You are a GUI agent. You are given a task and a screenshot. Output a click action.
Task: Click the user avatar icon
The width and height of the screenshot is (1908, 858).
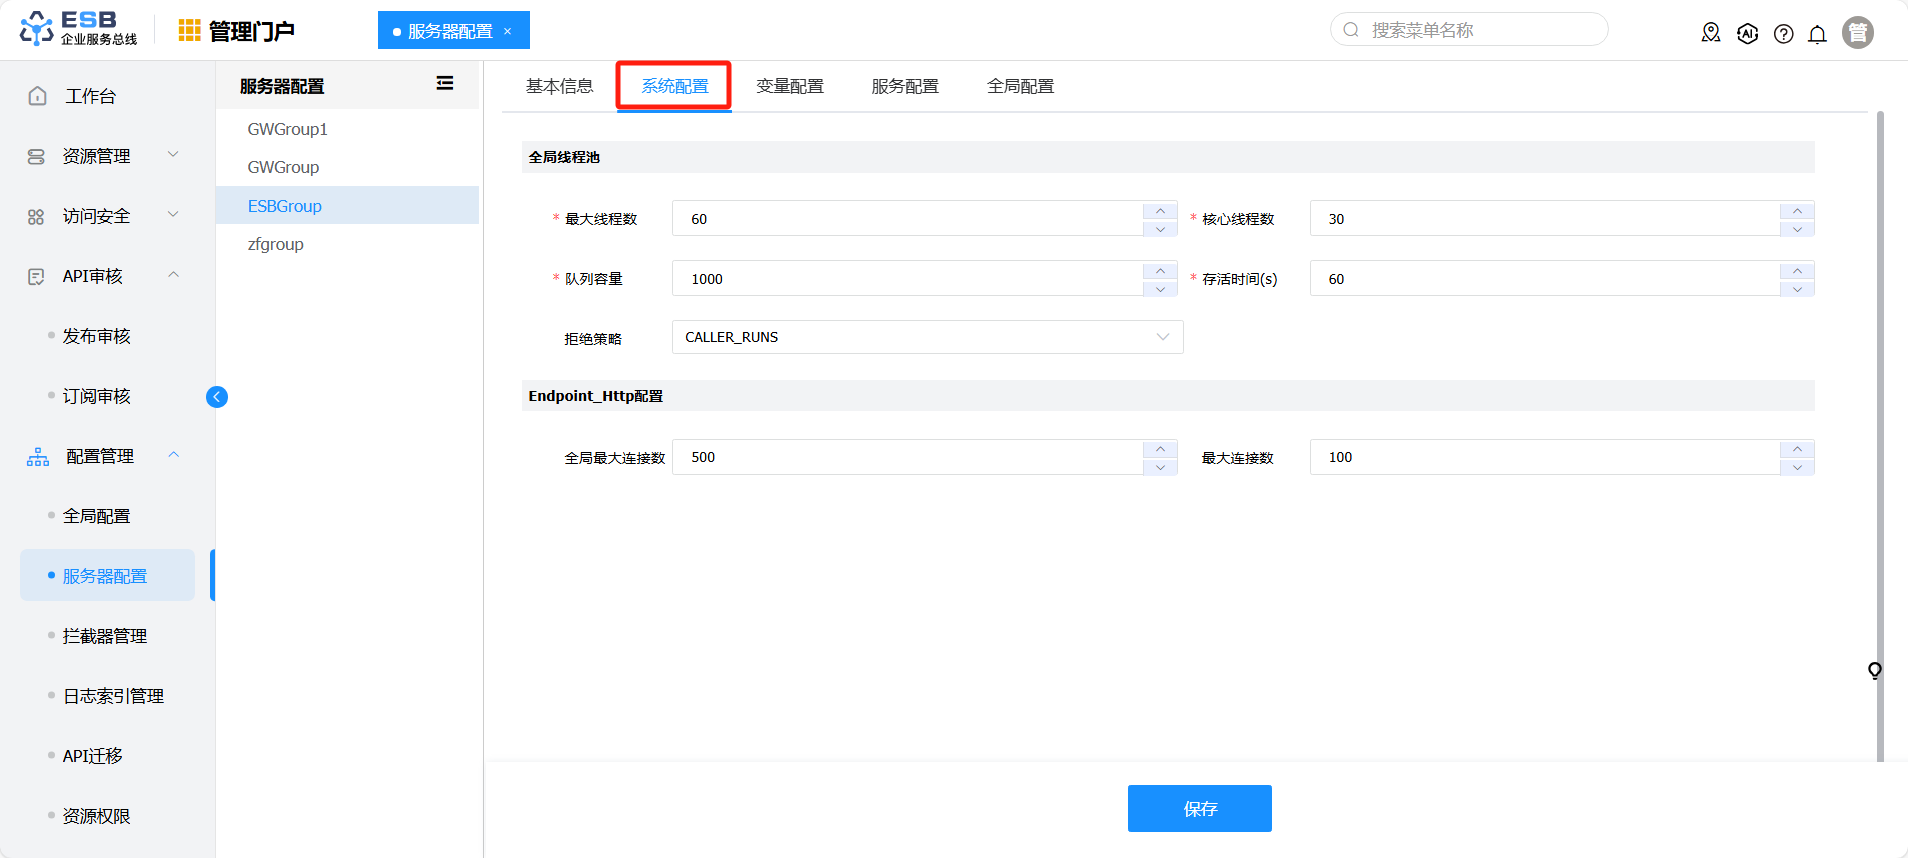click(x=1857, y=33)
